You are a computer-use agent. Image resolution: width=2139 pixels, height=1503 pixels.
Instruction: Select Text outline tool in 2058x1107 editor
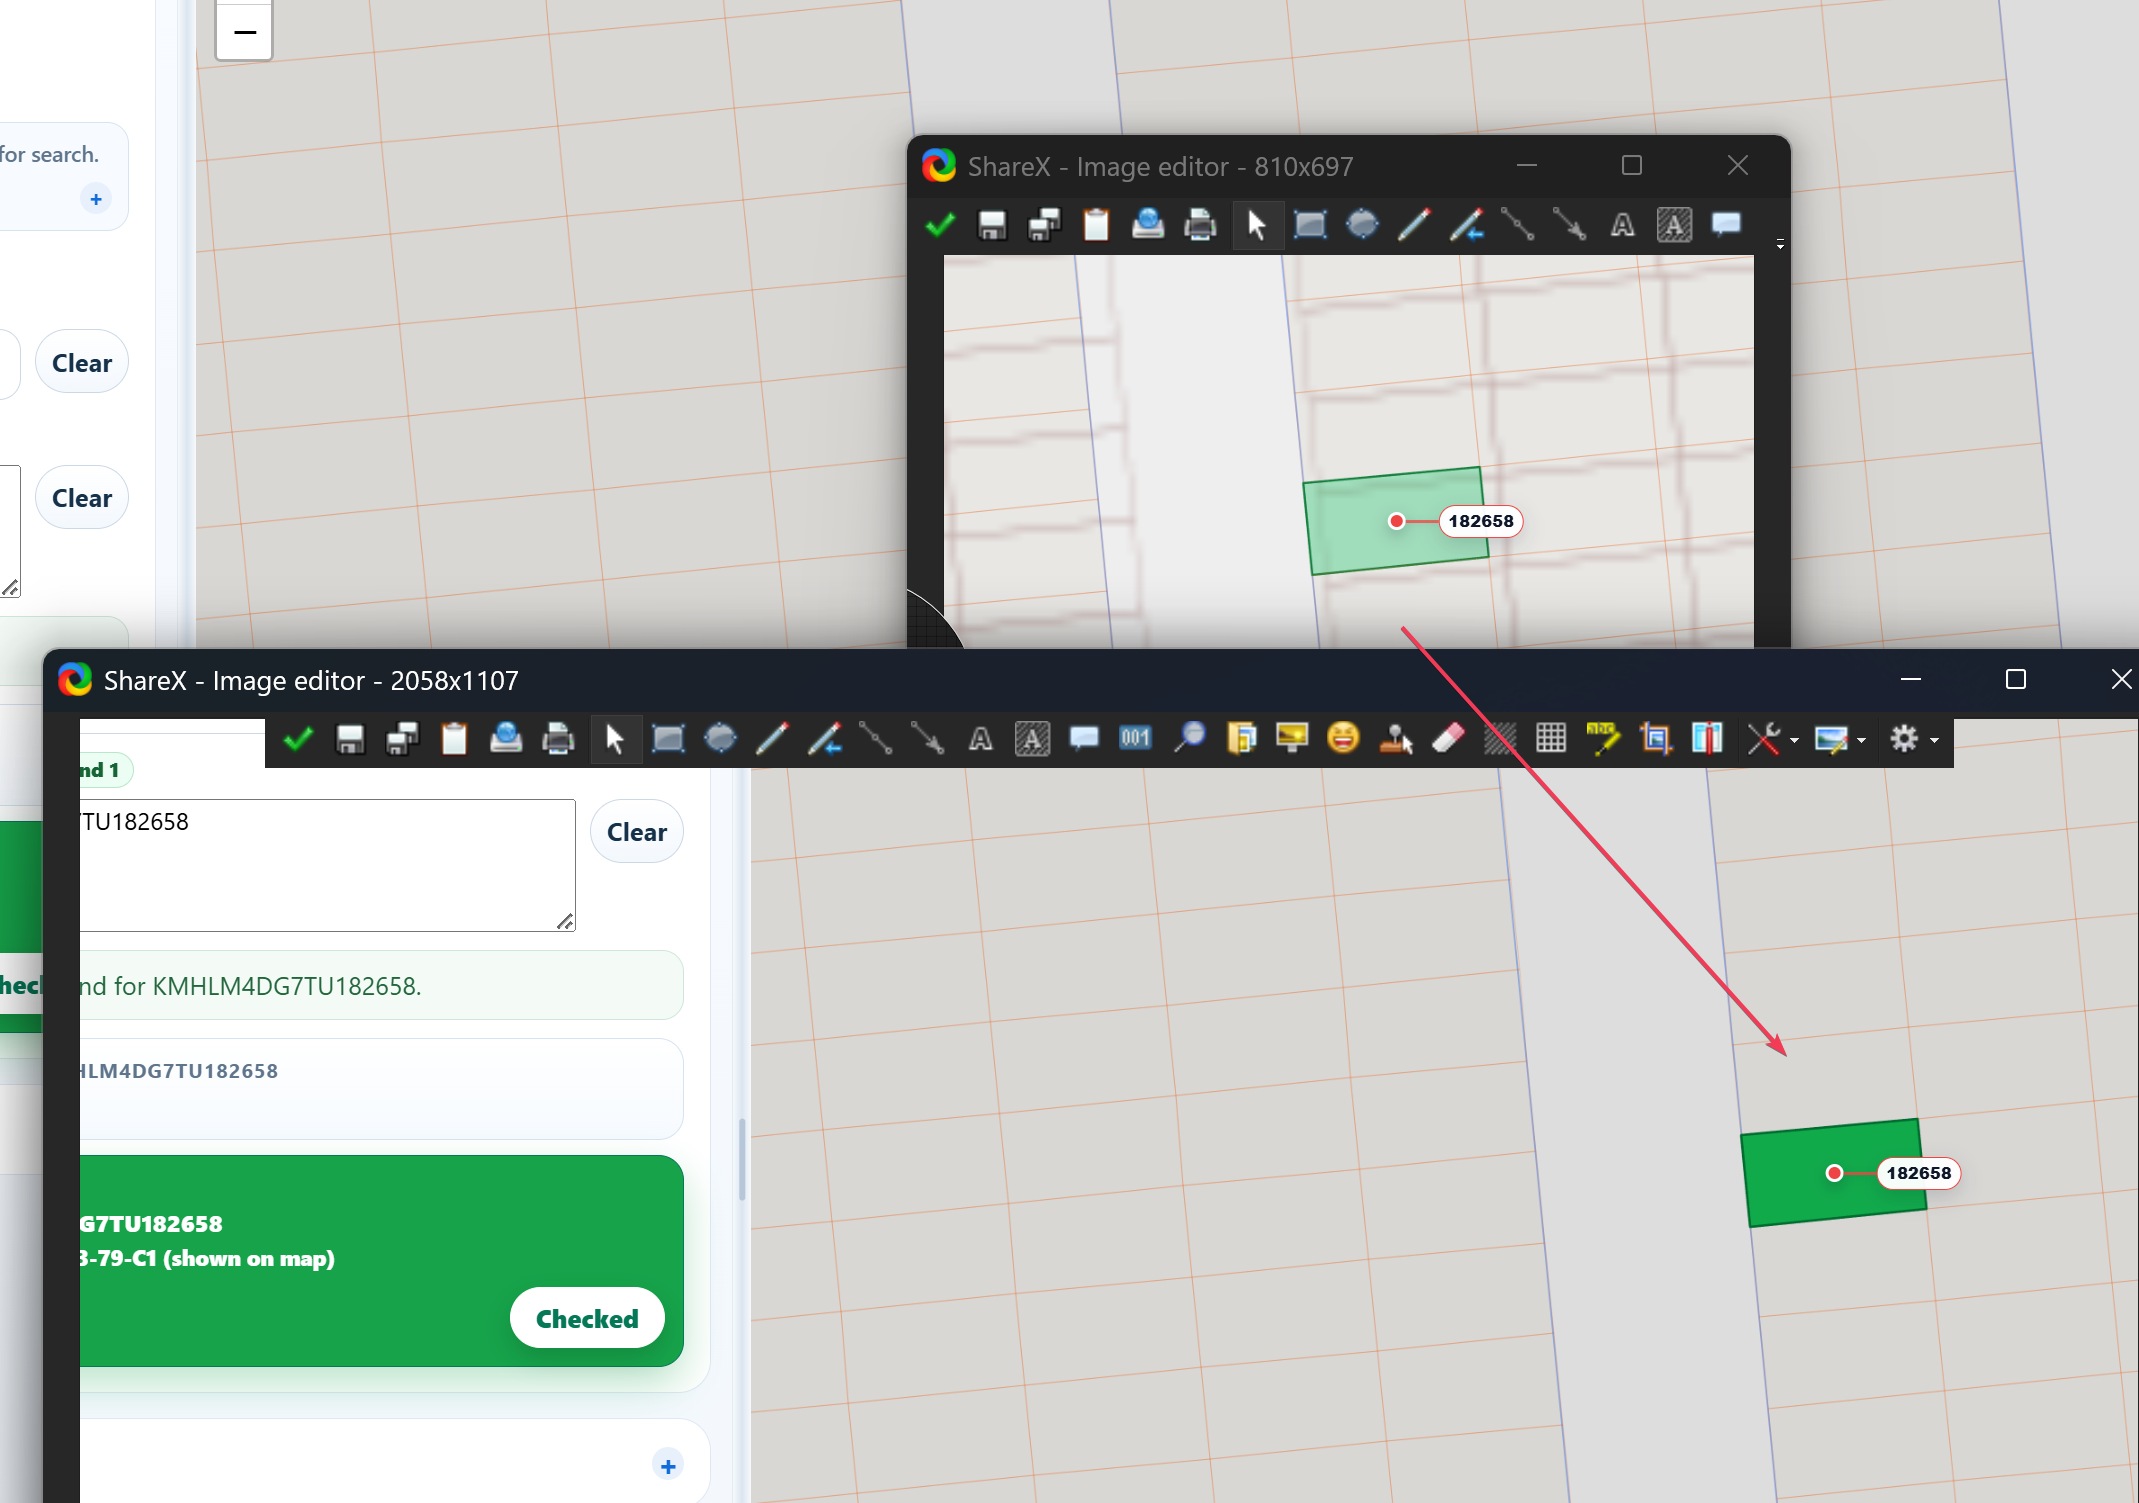[980, 739]
